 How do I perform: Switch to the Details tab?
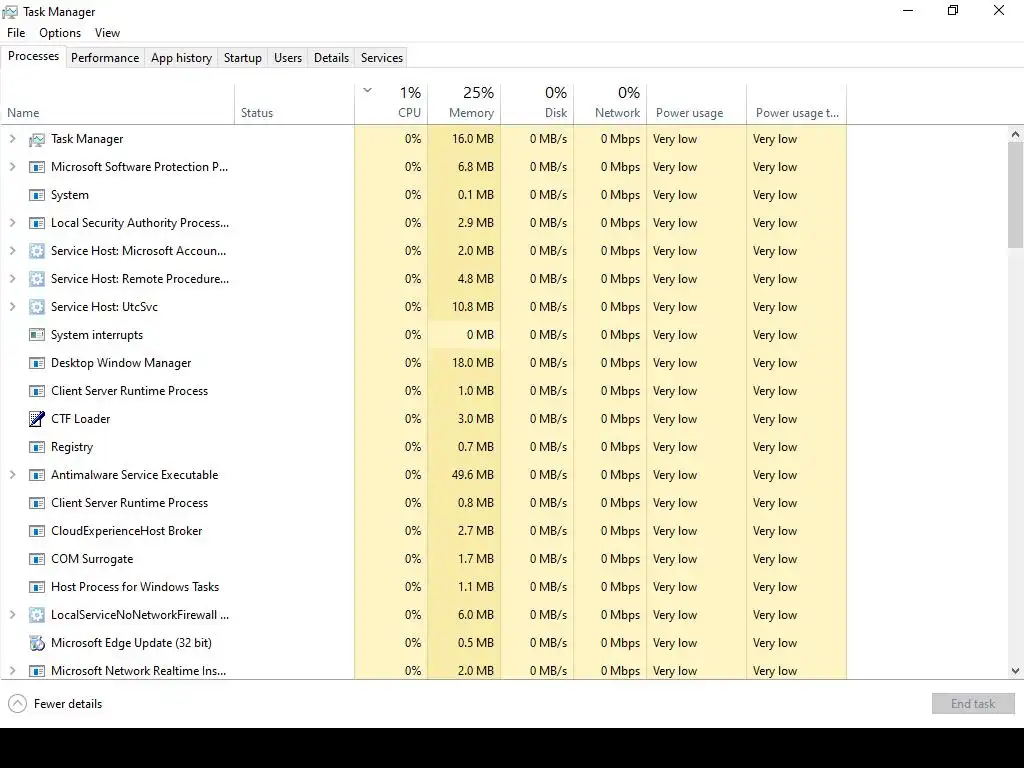point(331,58)
